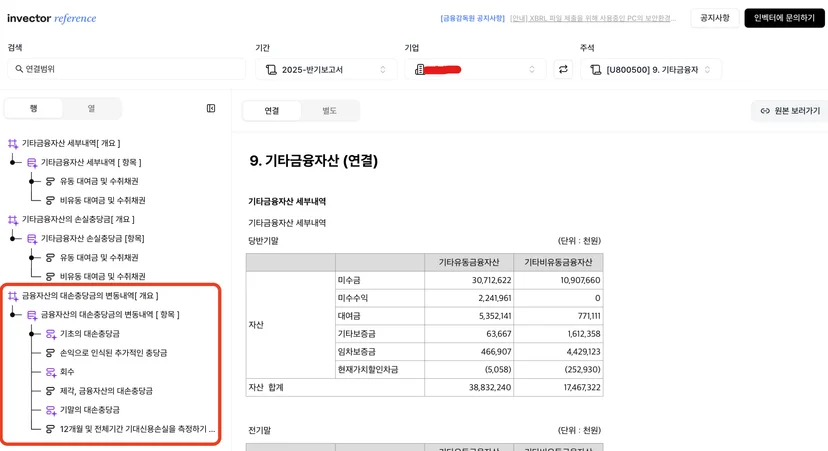Switch to the 행 tab
Viewport: 828px width, 451px height.
[x=33, y=108]
